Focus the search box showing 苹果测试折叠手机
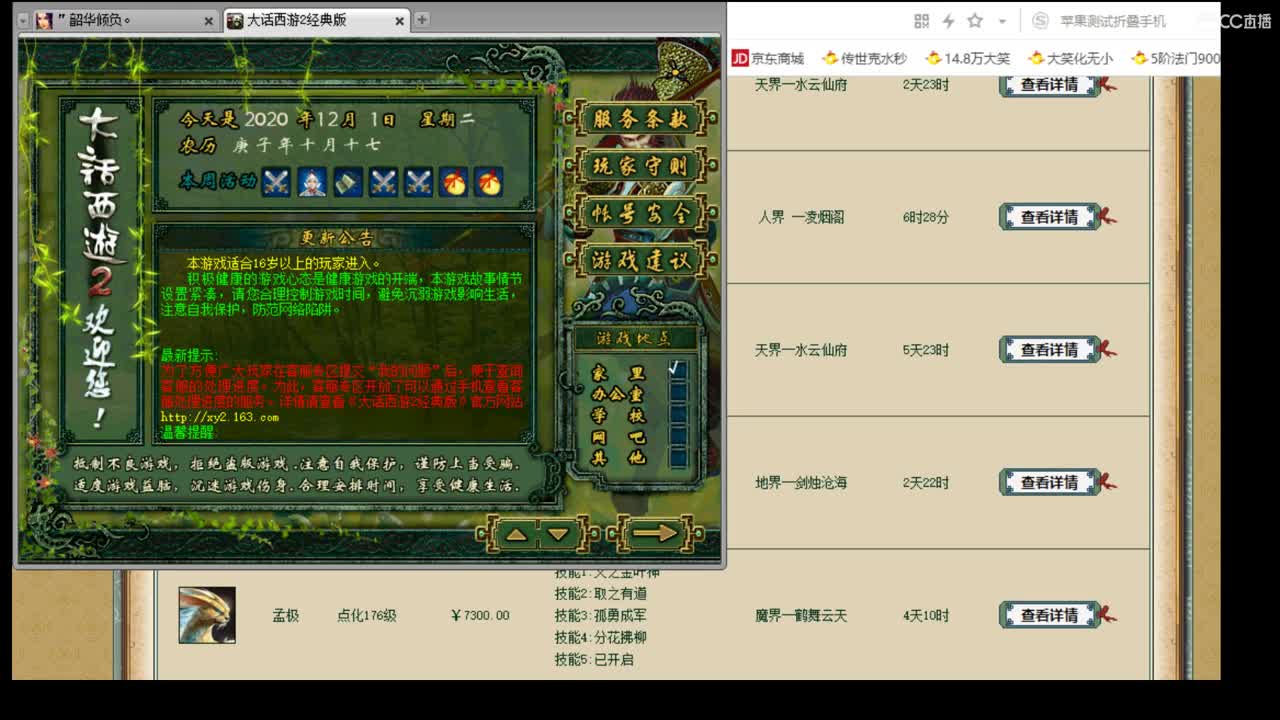The height and width of the screenshot is (720, 1280). click(x=1113, y=21)
